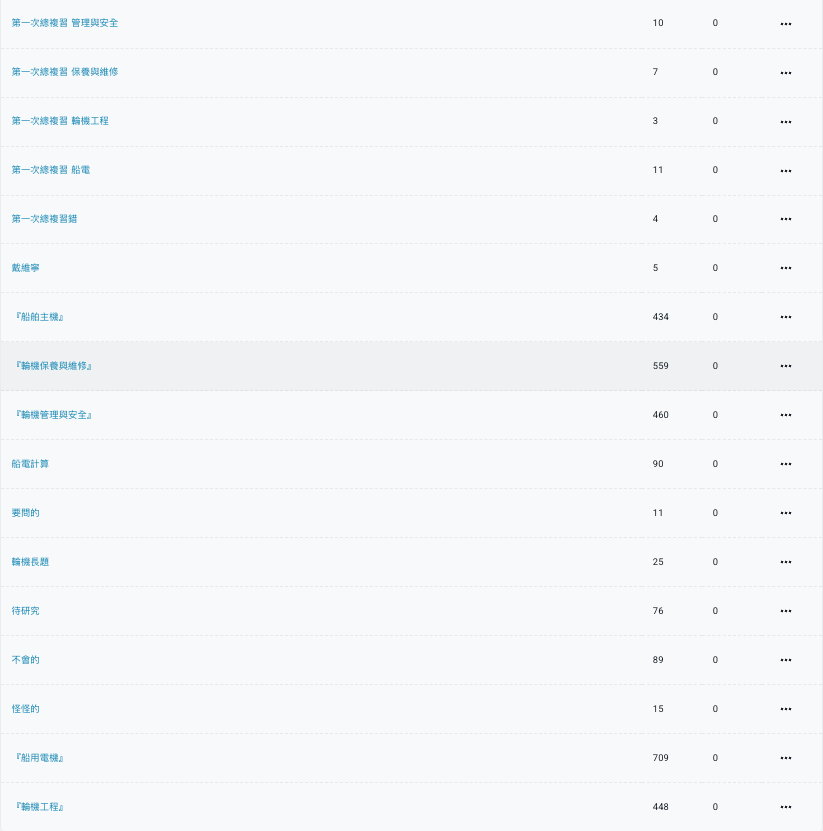Open more options for 『輪機保養與維修』 row
The width and height of the screenshot is (823, 831).
click(785, 366)
